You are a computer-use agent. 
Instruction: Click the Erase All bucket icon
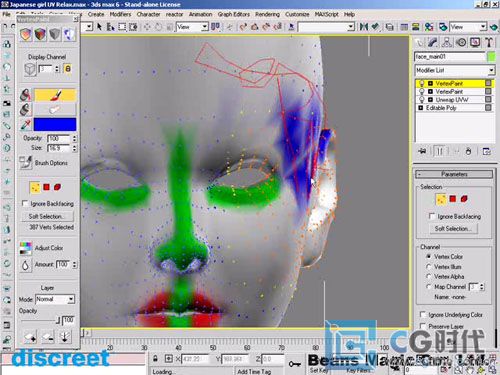click(x=25, y=109)
